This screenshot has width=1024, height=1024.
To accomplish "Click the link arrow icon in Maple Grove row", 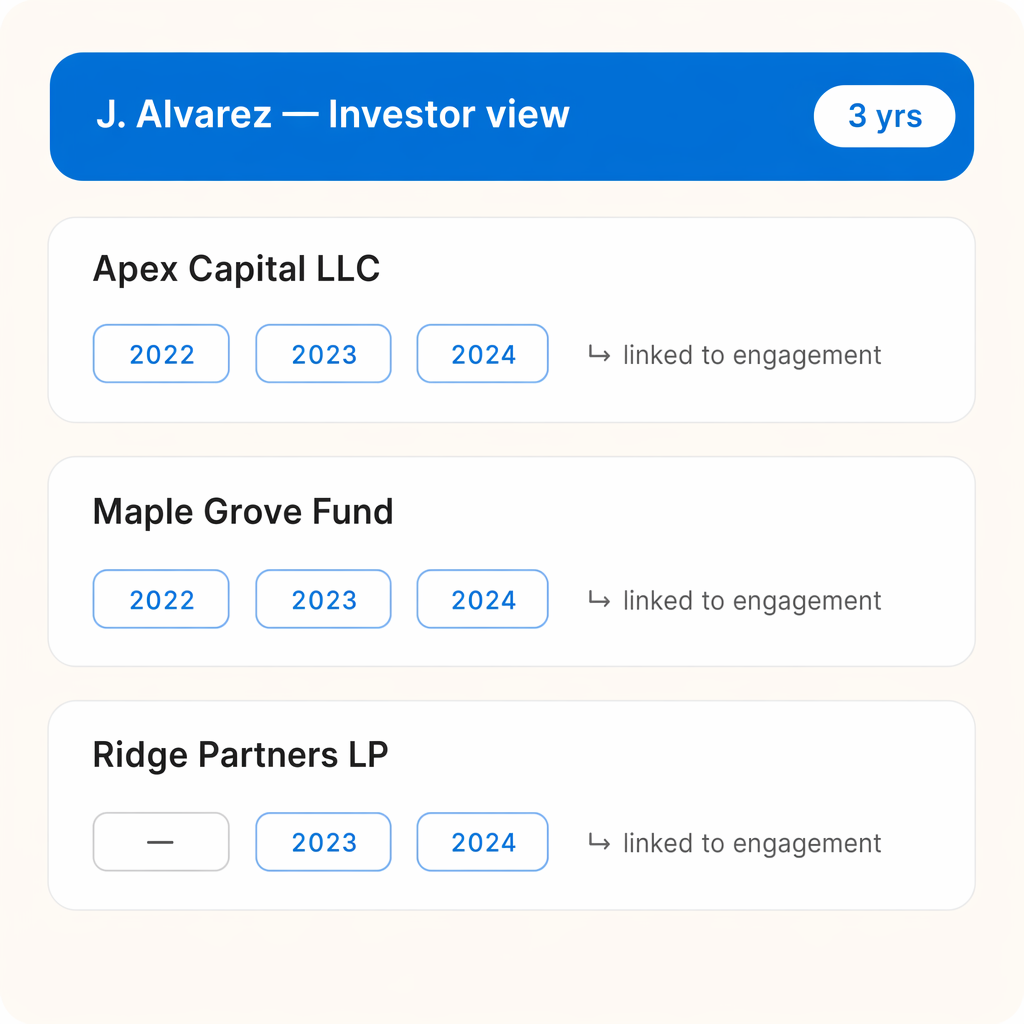I will [599, 600].
